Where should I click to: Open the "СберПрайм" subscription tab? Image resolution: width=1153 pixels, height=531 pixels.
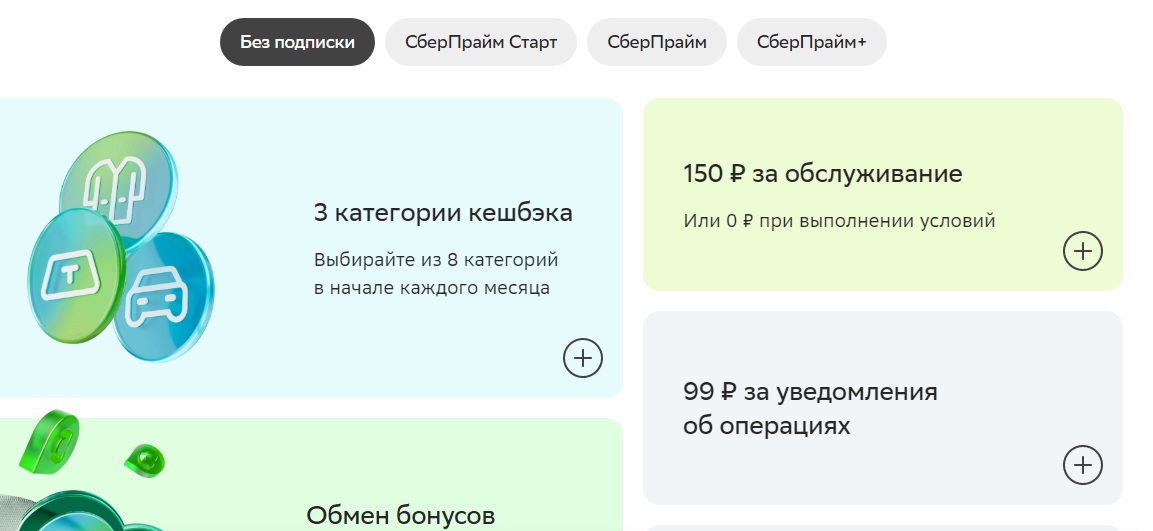point(657,42)
